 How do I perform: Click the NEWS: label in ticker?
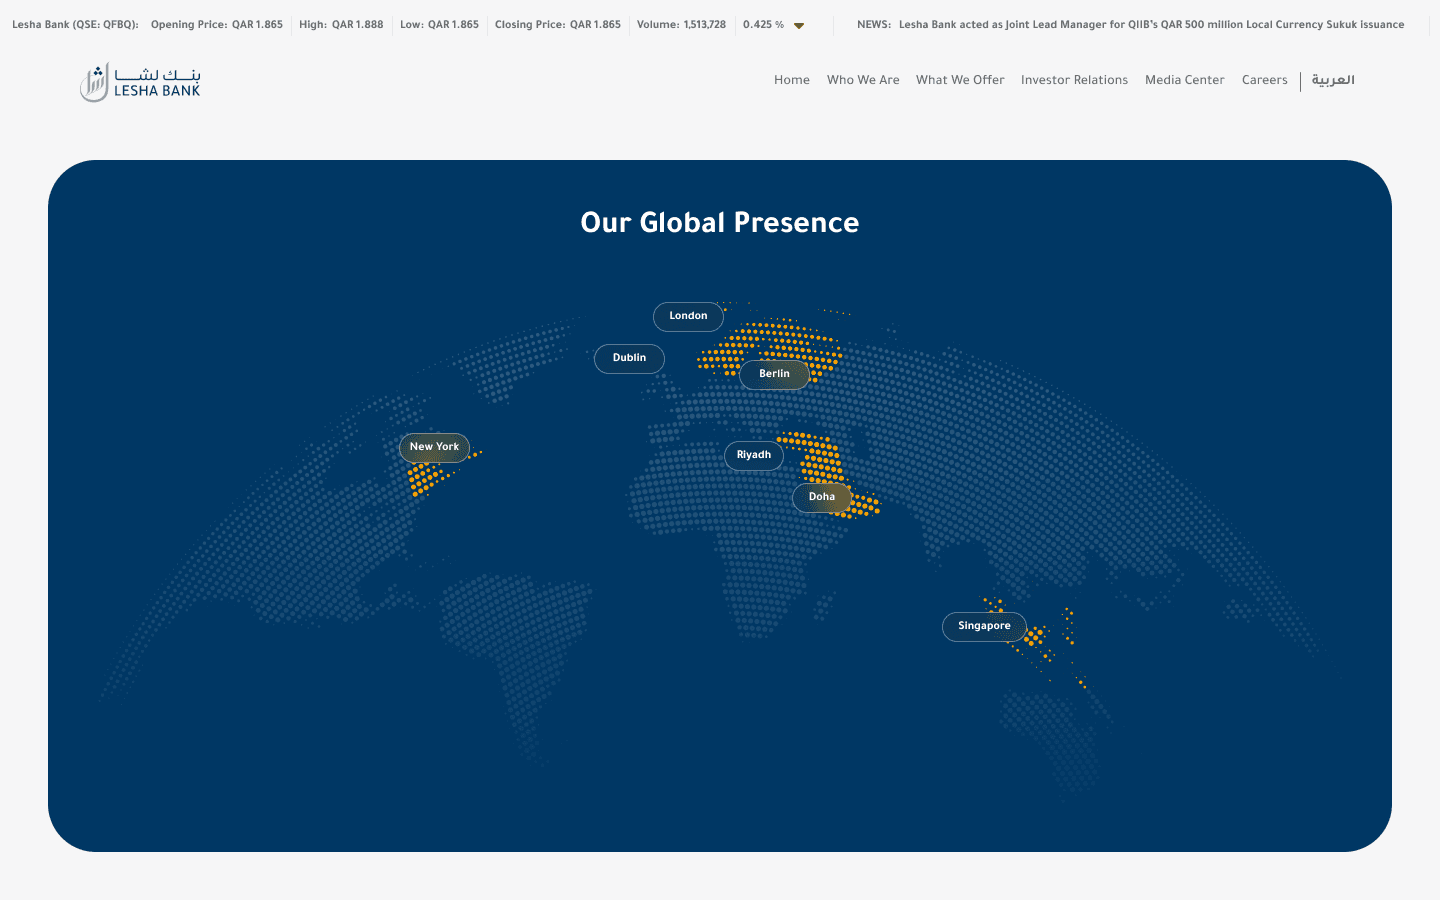(874, 25)
